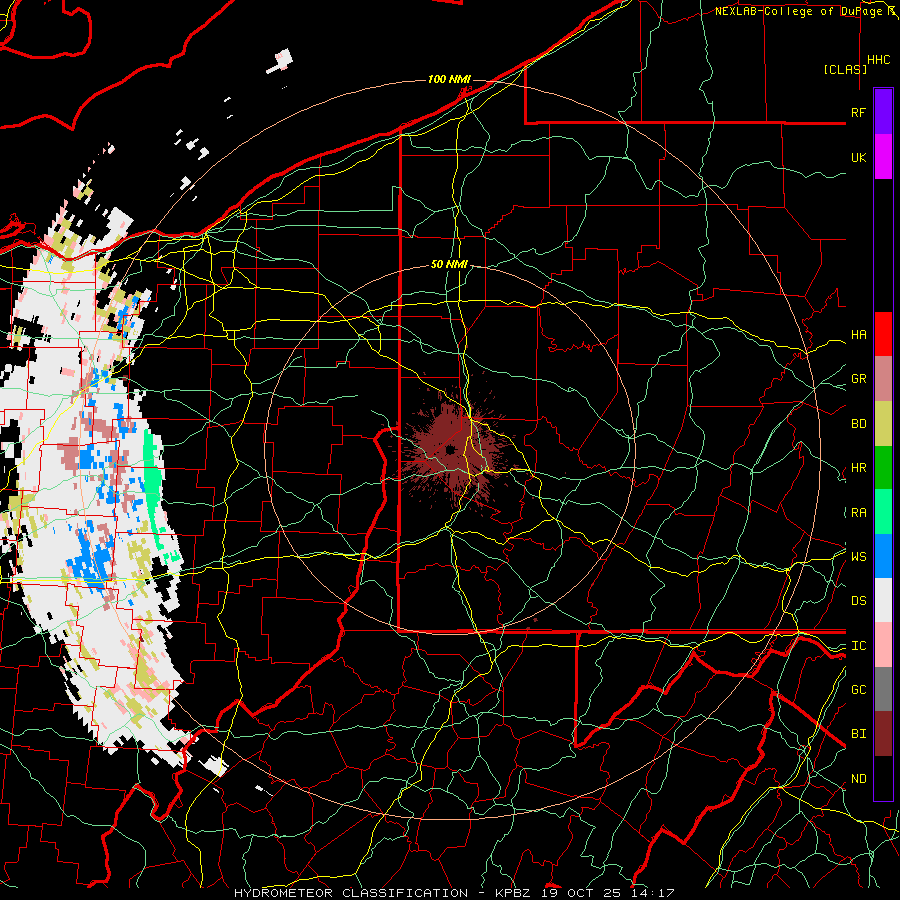Click the HHC product code label
Image resolution: width=900 pixels, height=900 pixels.
click(878, 60)
